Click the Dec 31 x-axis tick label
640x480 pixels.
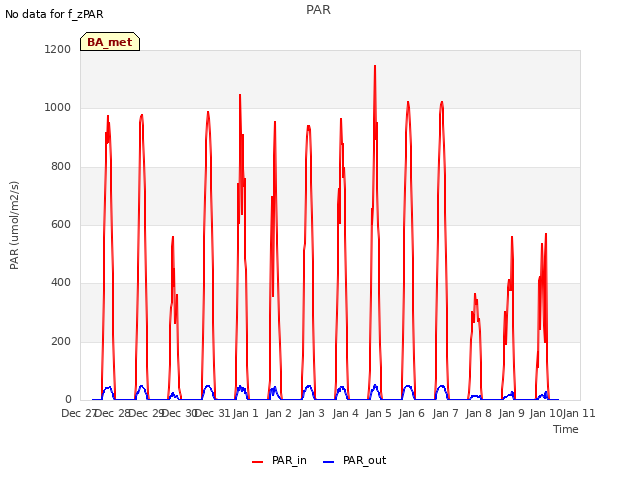[x=213, y=413]
